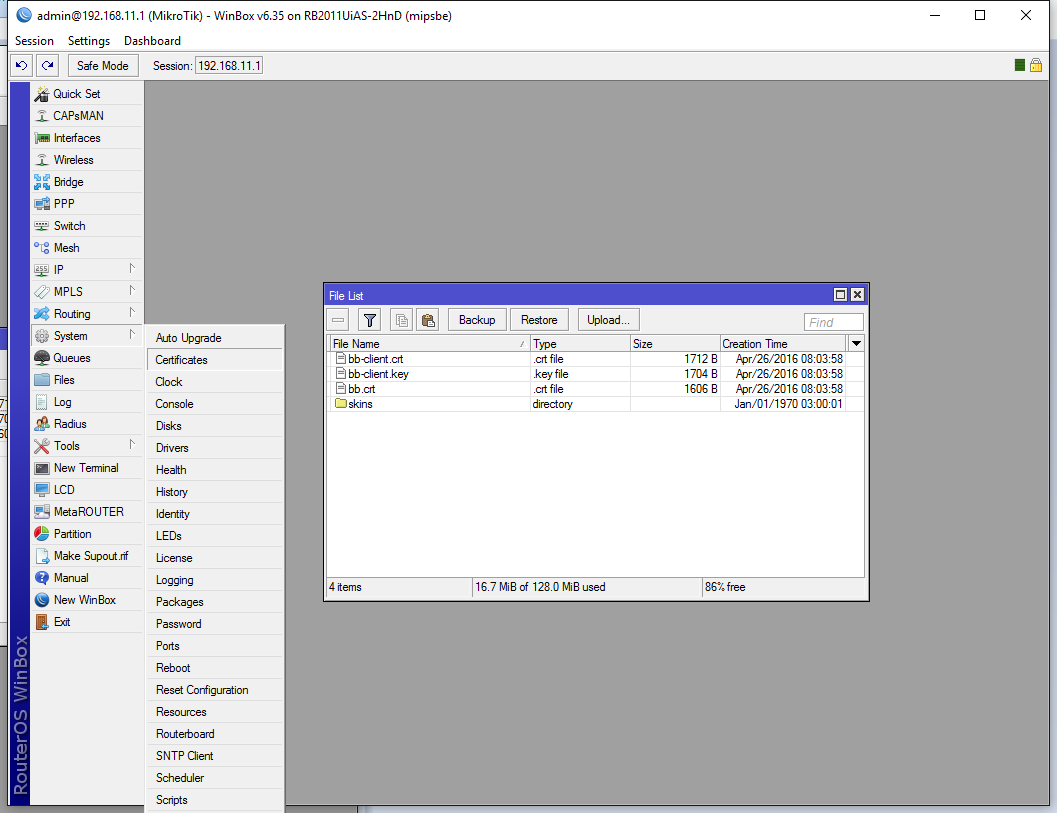
Task: Select Routerboard in System submenu
Action: coord(215,734)
